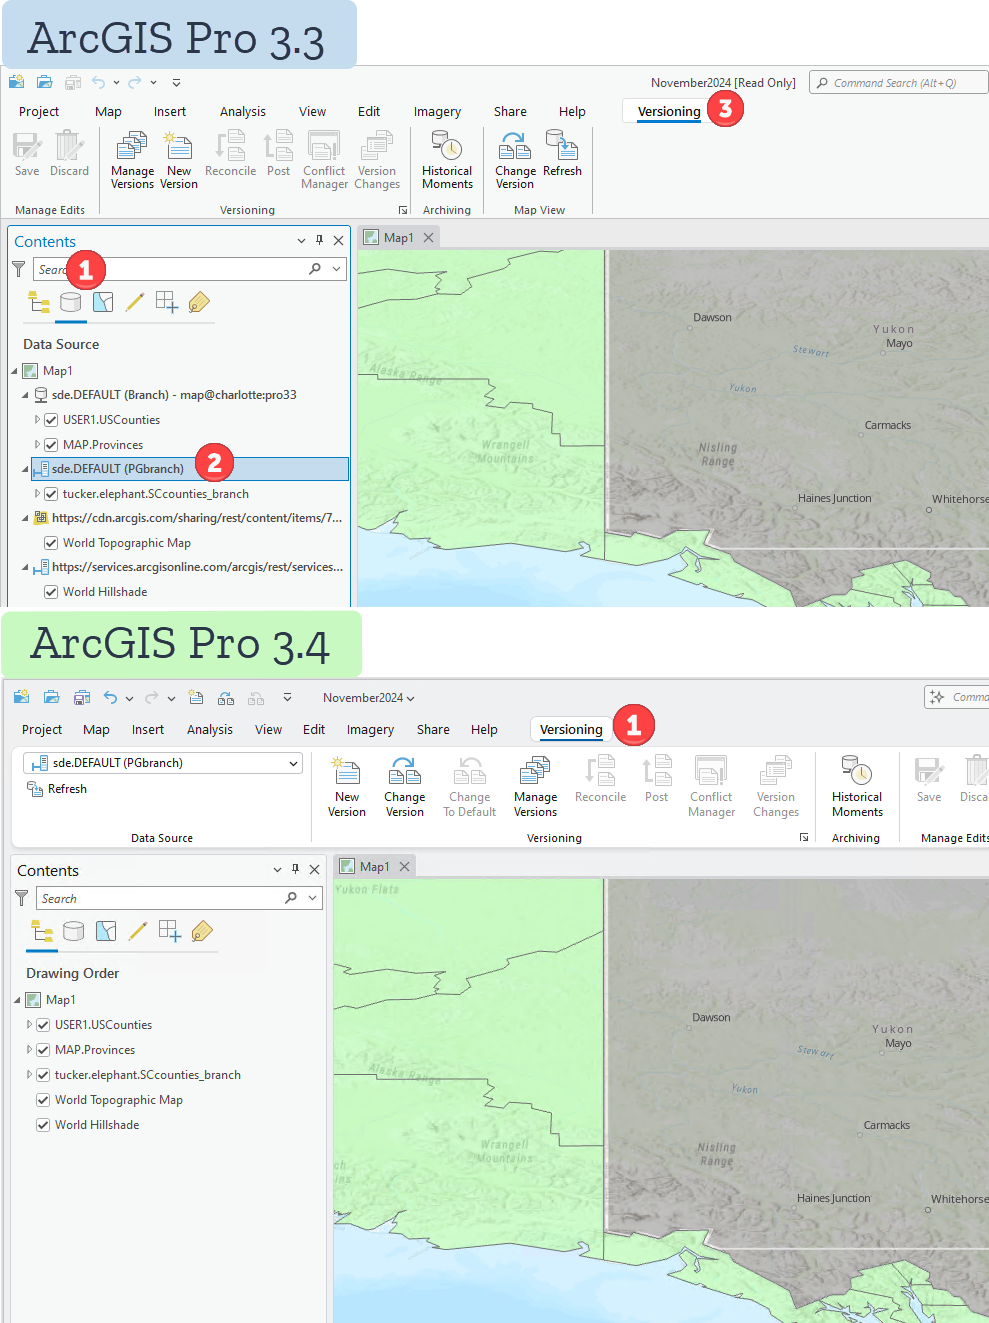
Task: Select List By Labeling in 3.3 Contents
Action: pyautogui.click(x=199, y=302)
